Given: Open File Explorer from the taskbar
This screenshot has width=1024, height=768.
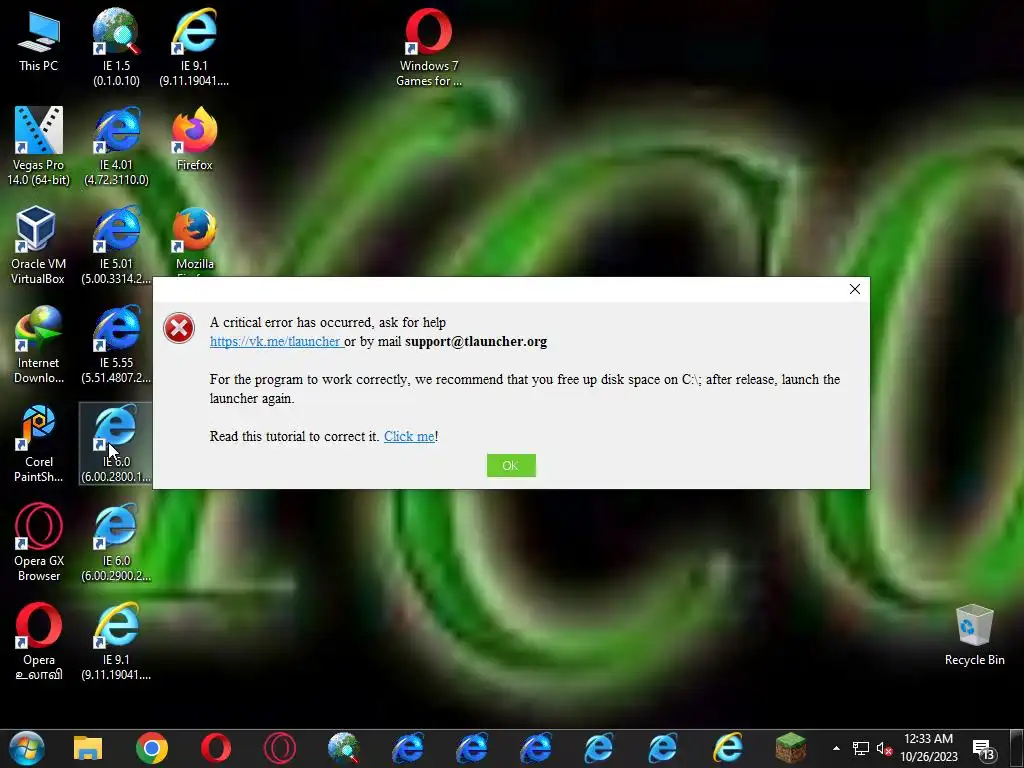Looking at the screenshot, I should pos(88,748).
